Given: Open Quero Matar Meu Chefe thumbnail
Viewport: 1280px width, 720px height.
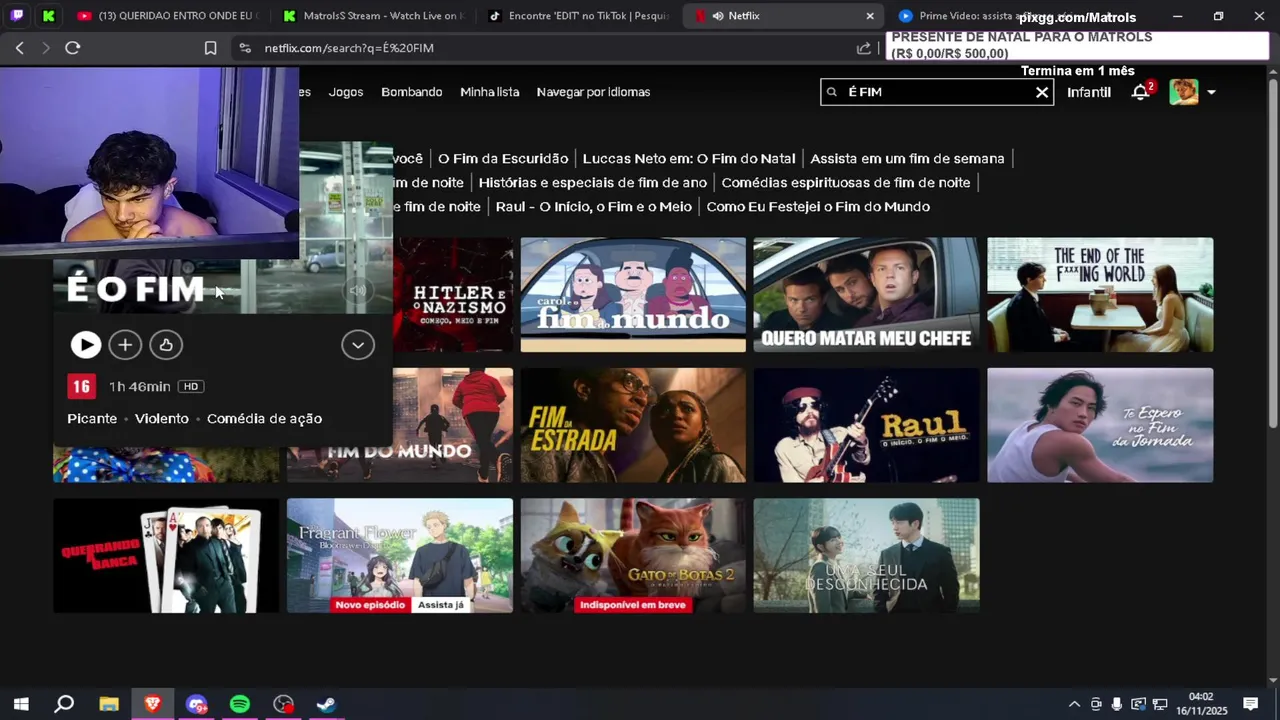Looking at the screenshot, I should (x=866, y=295).
